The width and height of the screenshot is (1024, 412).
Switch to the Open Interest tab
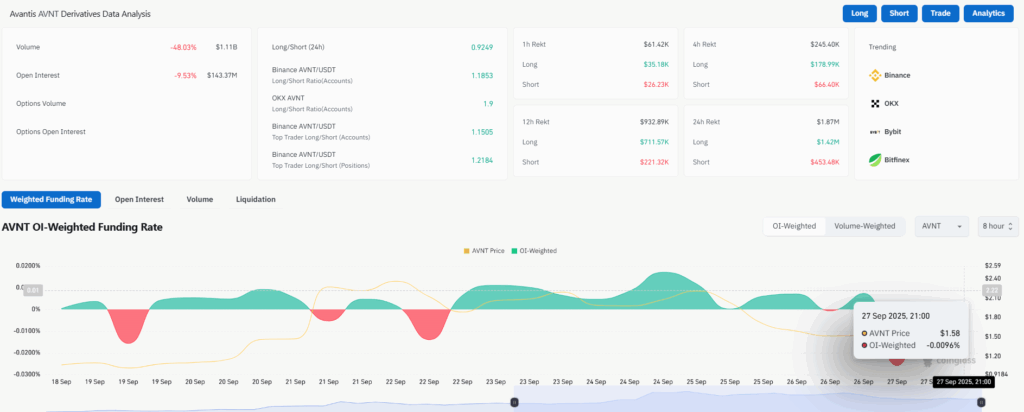point(139,199)
